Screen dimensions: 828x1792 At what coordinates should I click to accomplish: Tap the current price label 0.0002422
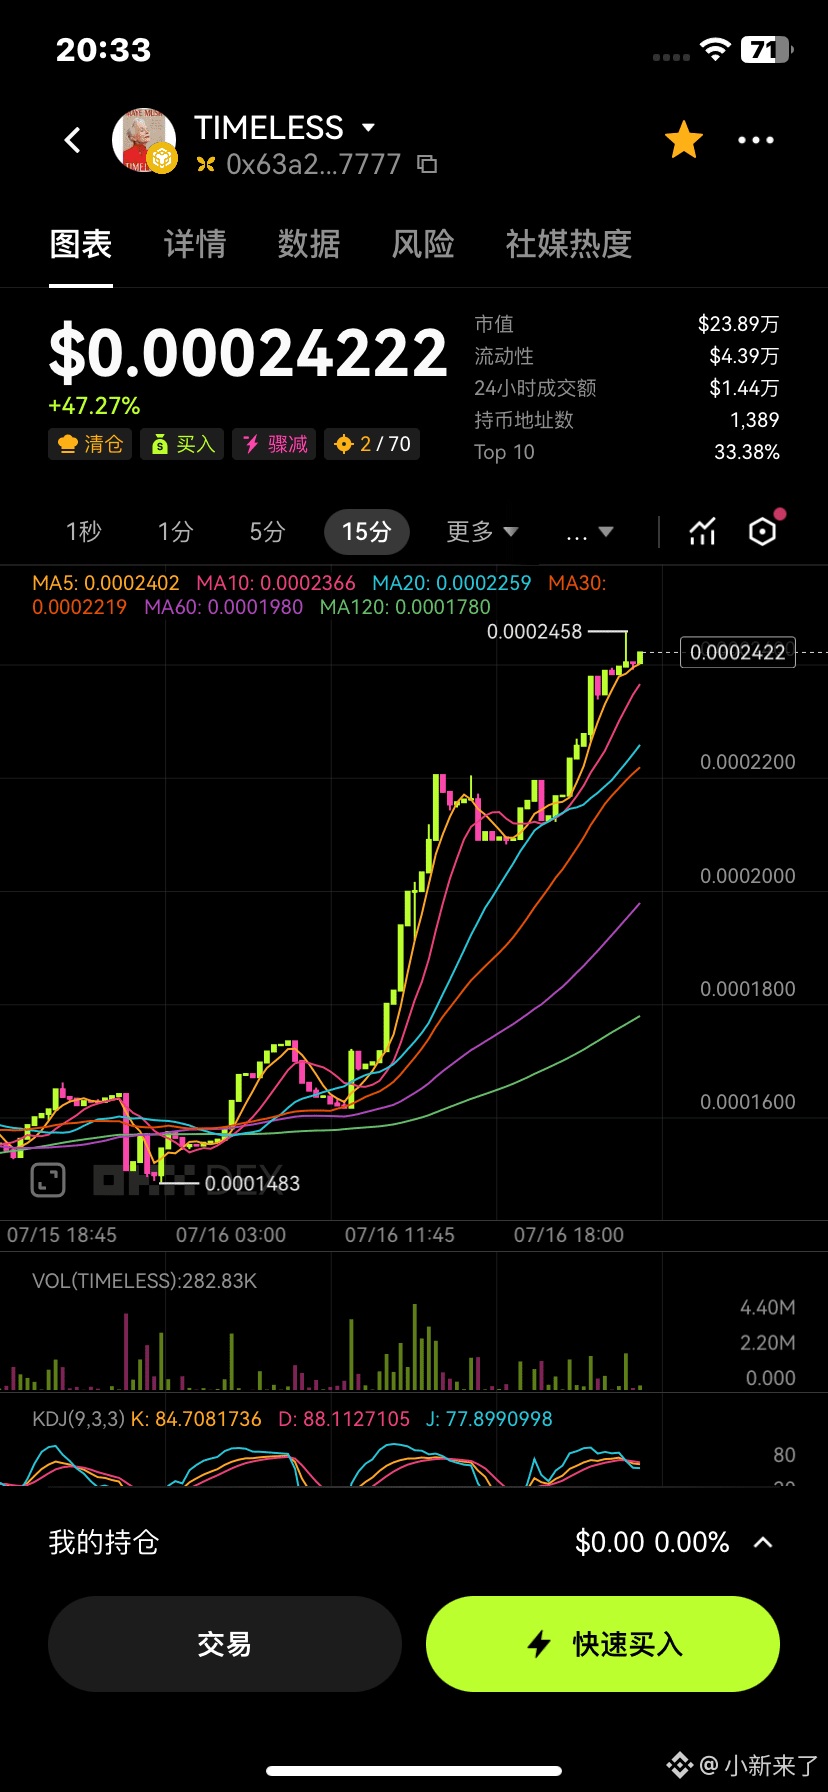pyautogui.click(x=738, y=652)
